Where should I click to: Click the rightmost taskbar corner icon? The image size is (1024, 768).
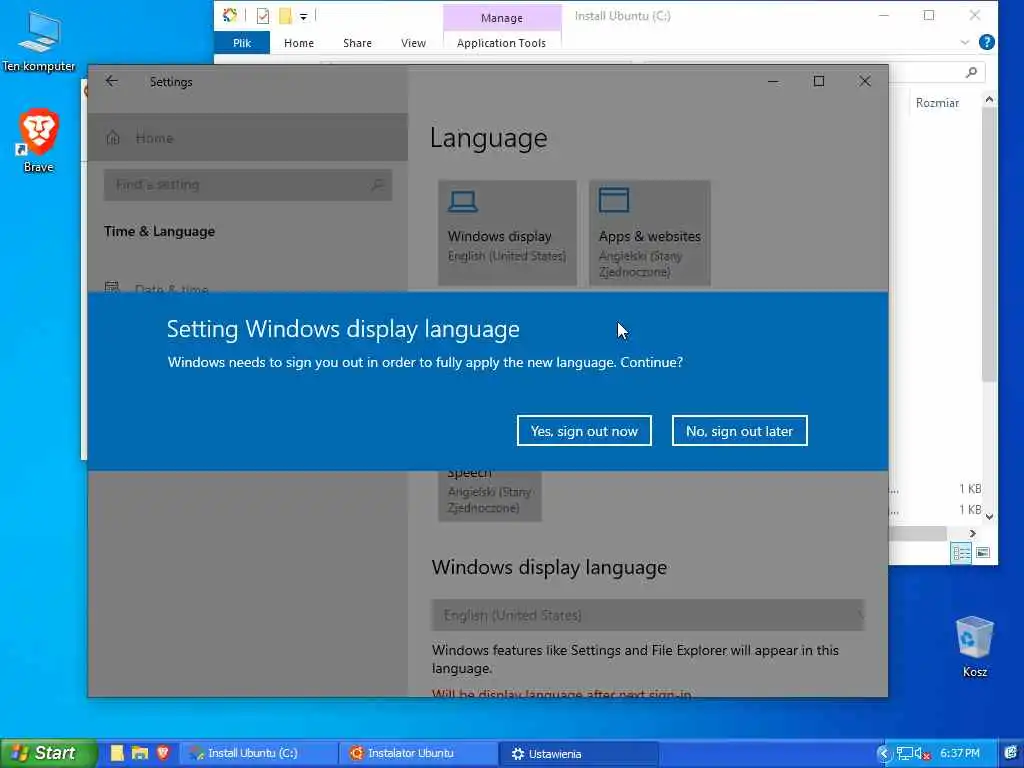point(1011,753)
